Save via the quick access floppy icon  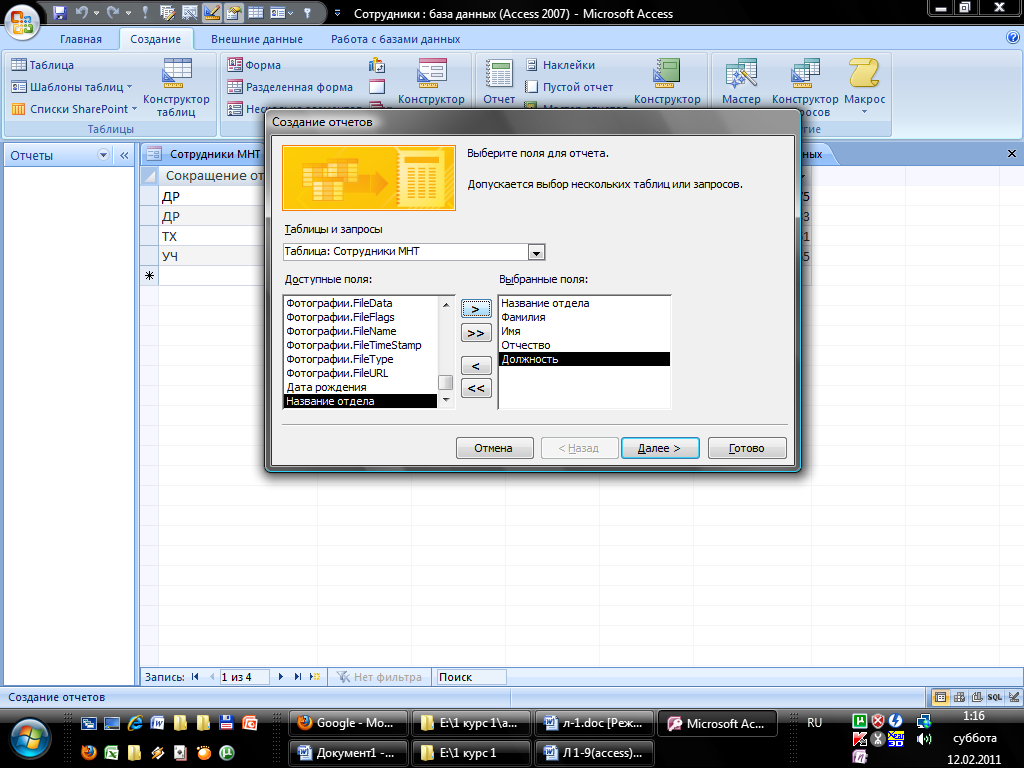[x=60, y=12]
